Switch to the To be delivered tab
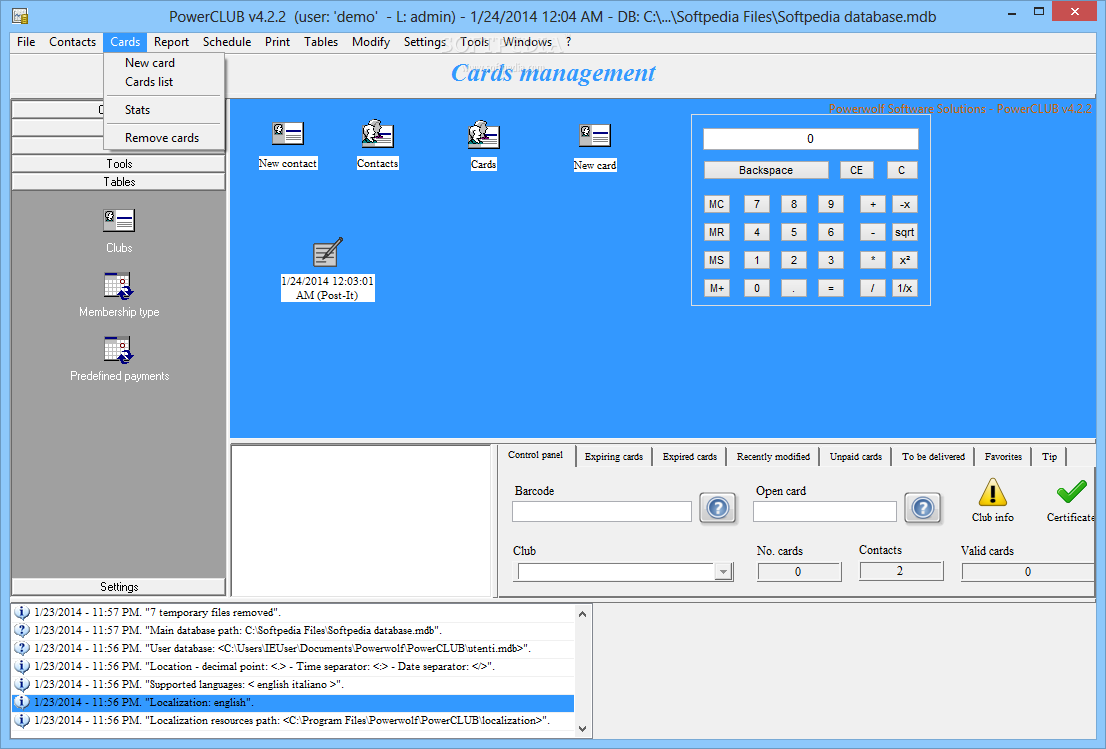 [x=933, y=456]
